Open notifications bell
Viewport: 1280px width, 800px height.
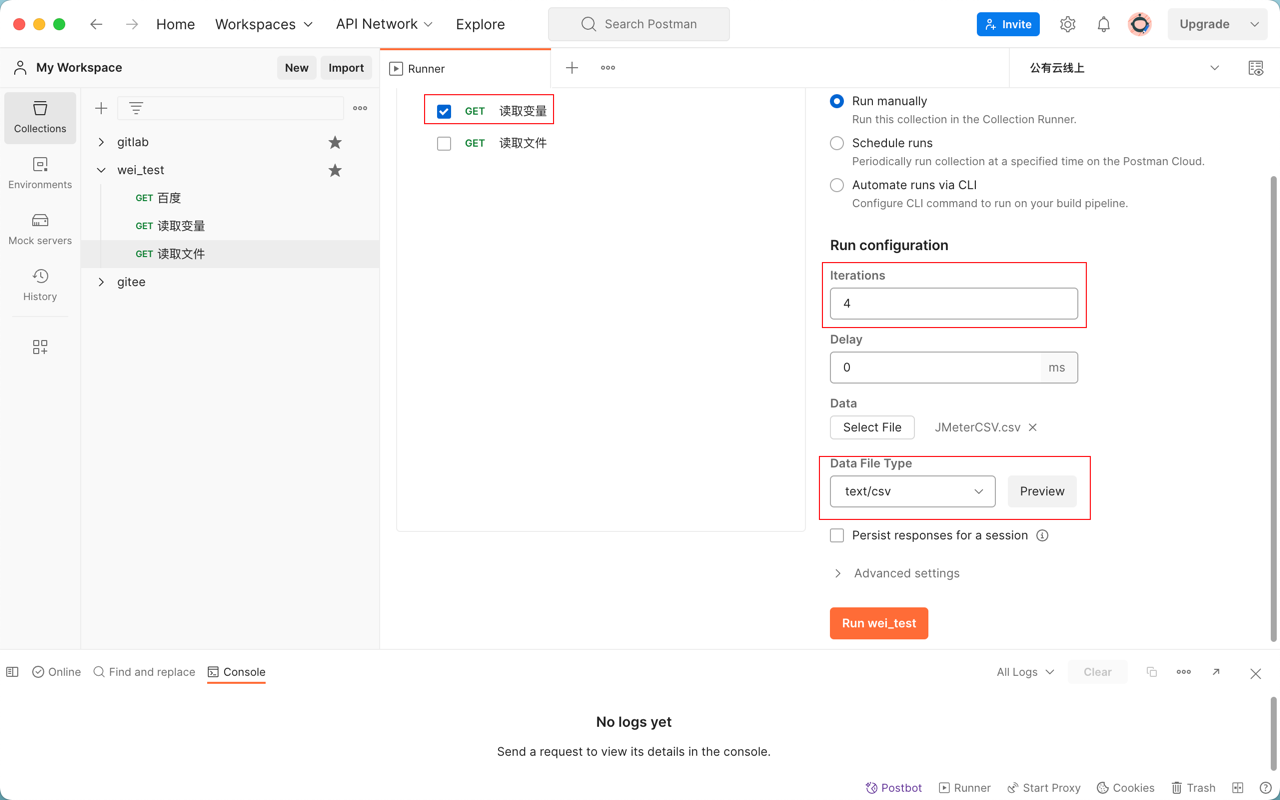pyautogui.click(x=1104, y=24)
